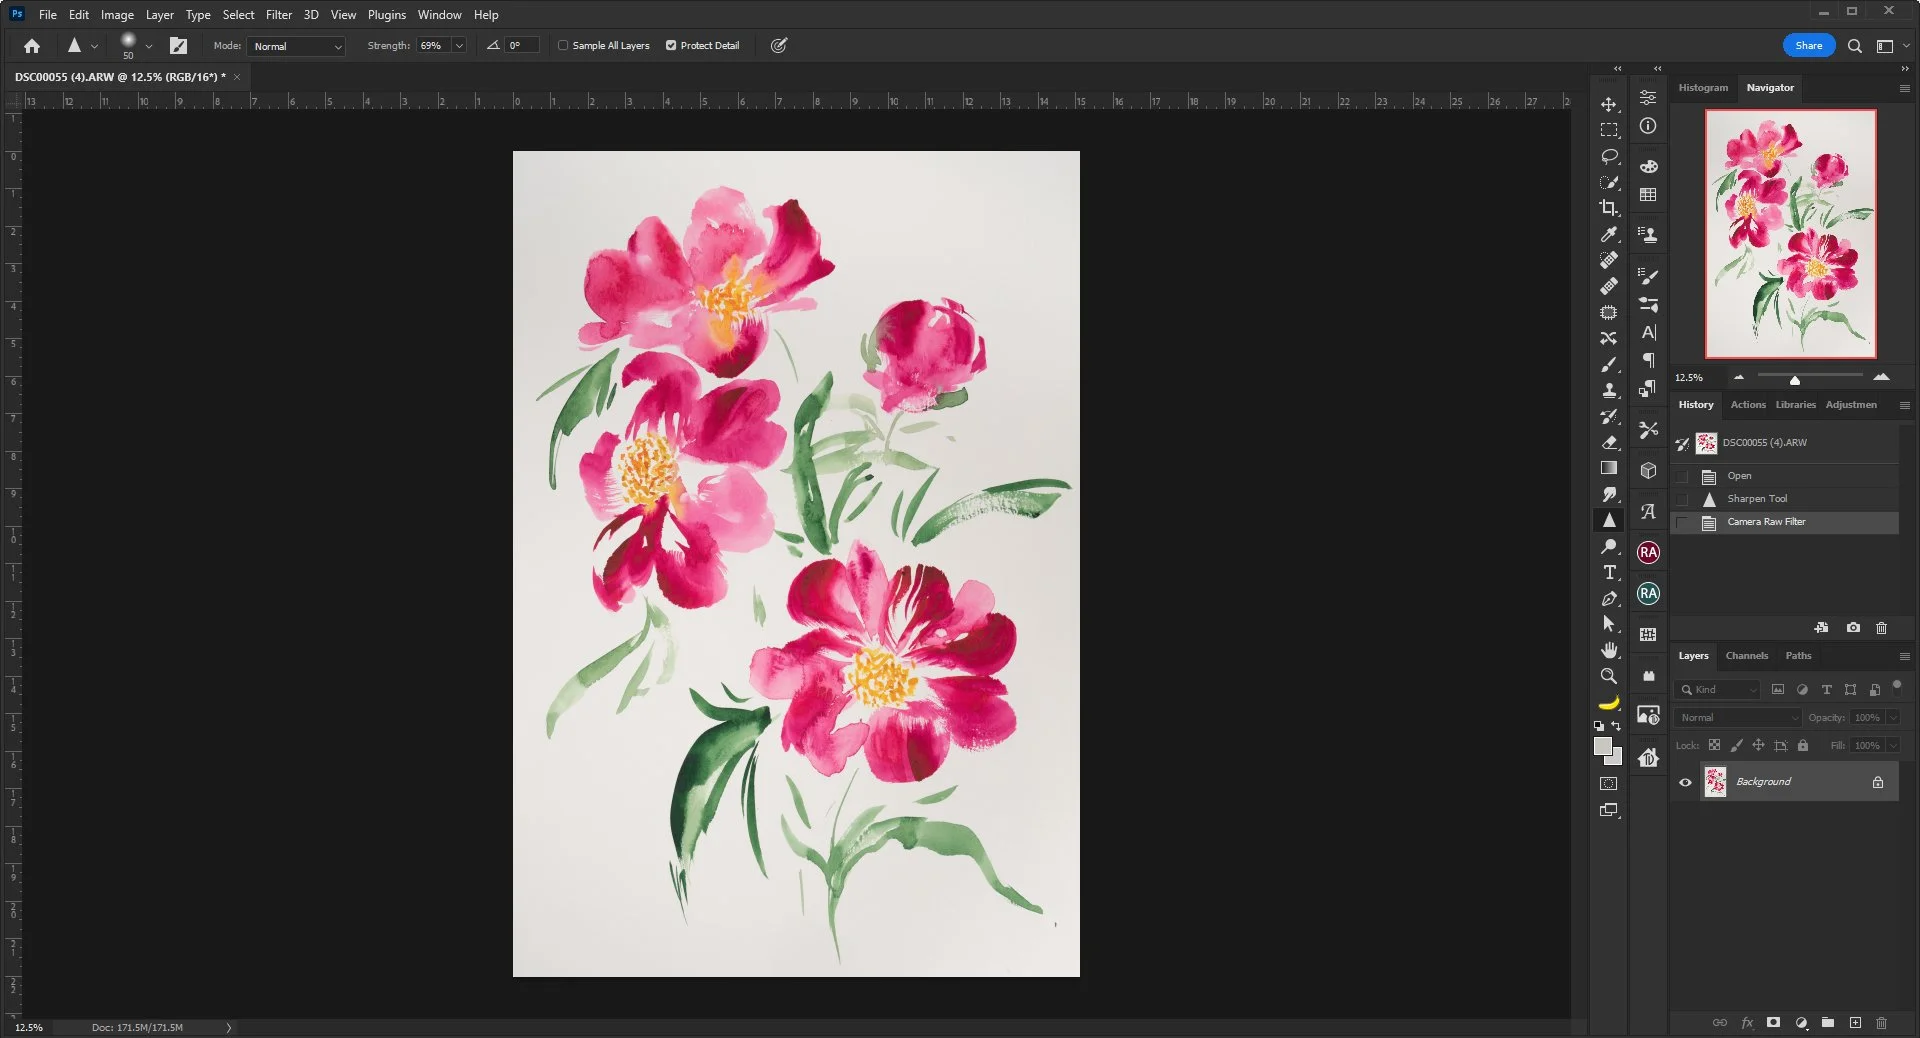Select the Hand tool
The height and width of the screenshot is (1038, 1920).
(x=1608, y=650)
